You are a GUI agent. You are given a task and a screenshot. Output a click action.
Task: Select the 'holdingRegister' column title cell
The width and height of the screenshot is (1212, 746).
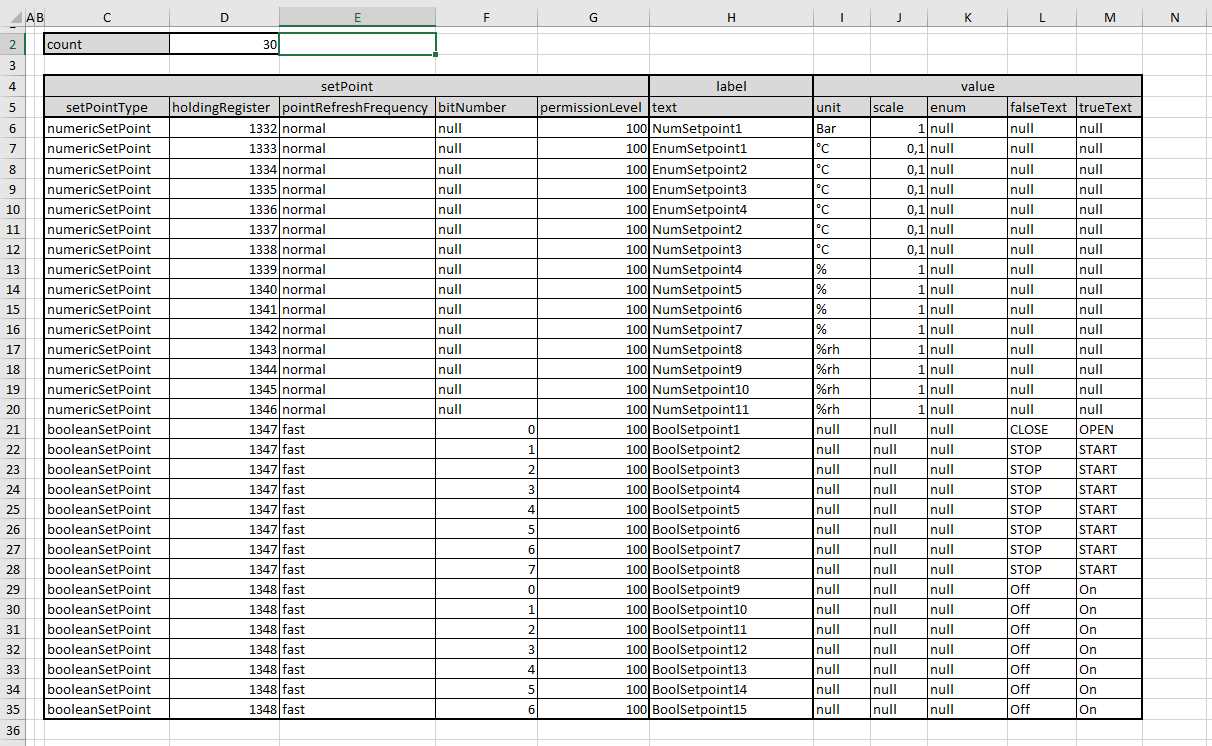224,107
